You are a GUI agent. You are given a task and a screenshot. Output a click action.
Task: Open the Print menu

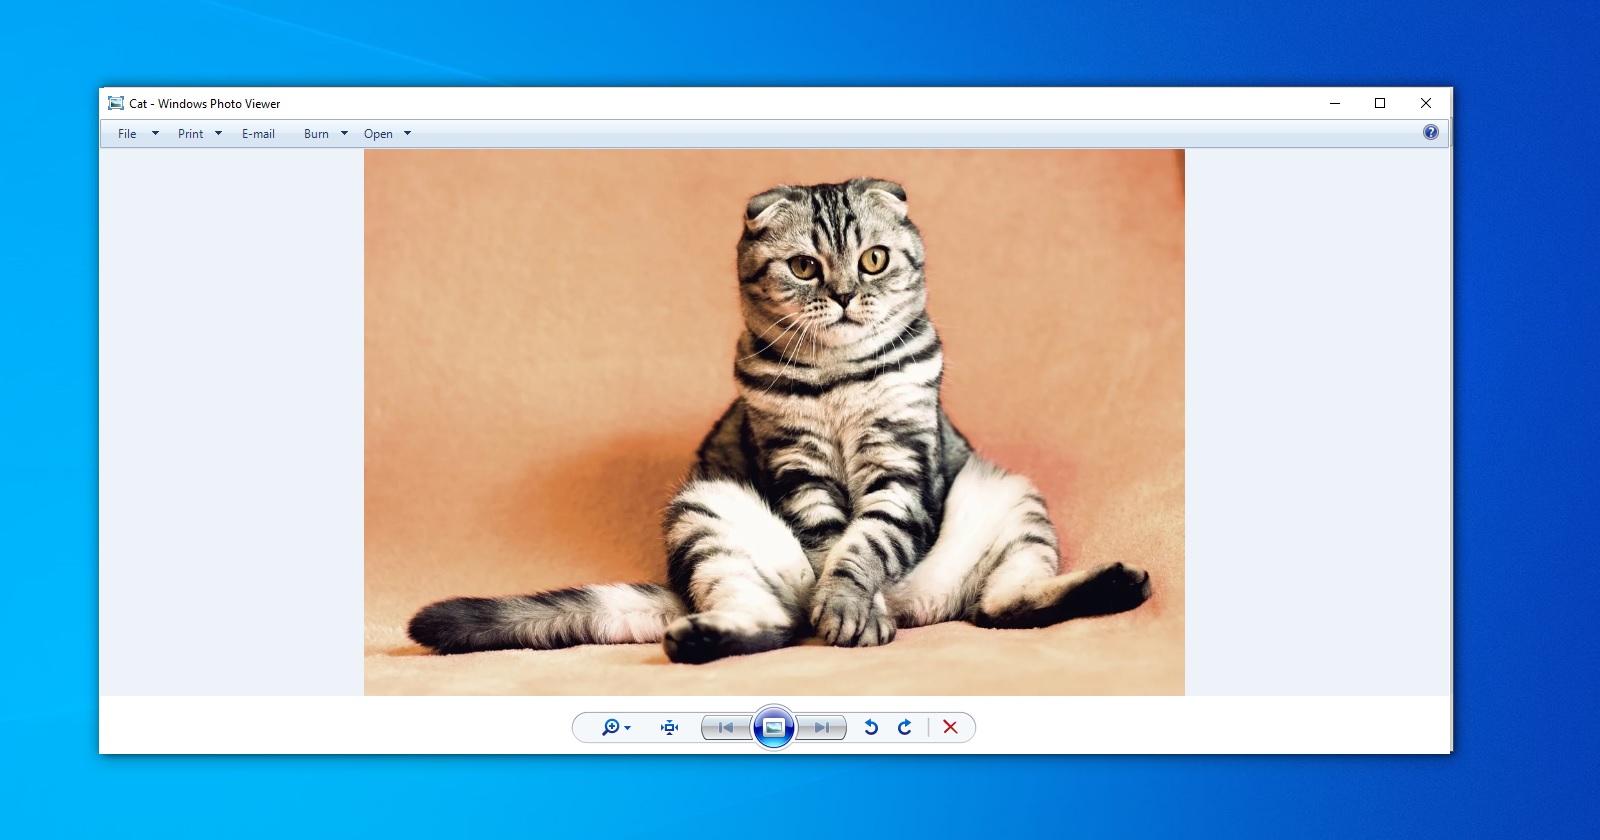point(190,133)
